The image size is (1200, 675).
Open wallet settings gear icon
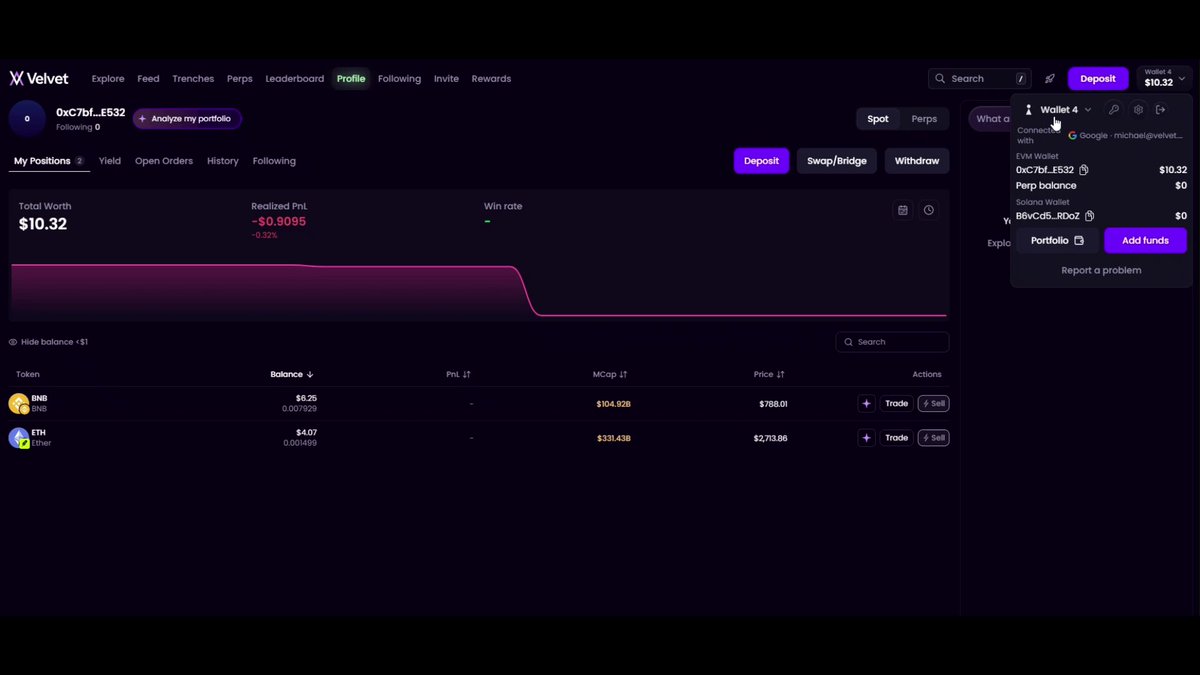[1138, 110]
